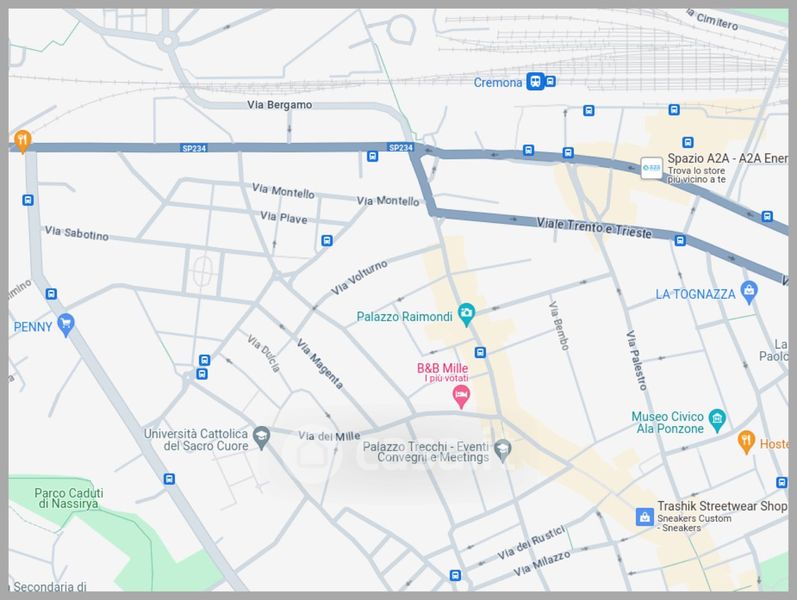Select the Trashik Streetwear Shop icon
This screenshot has height=600, width=797.
tap(645, 517)
